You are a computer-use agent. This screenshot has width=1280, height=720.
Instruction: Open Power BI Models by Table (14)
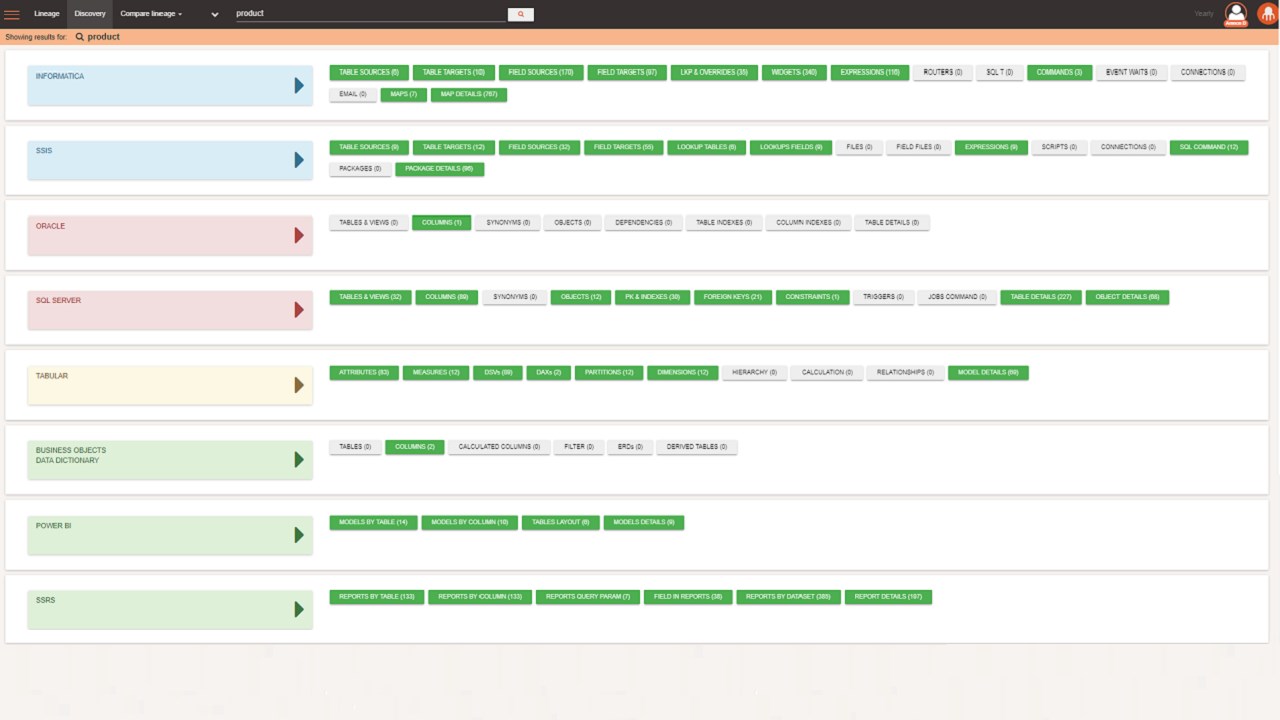(x=373, y=522)
